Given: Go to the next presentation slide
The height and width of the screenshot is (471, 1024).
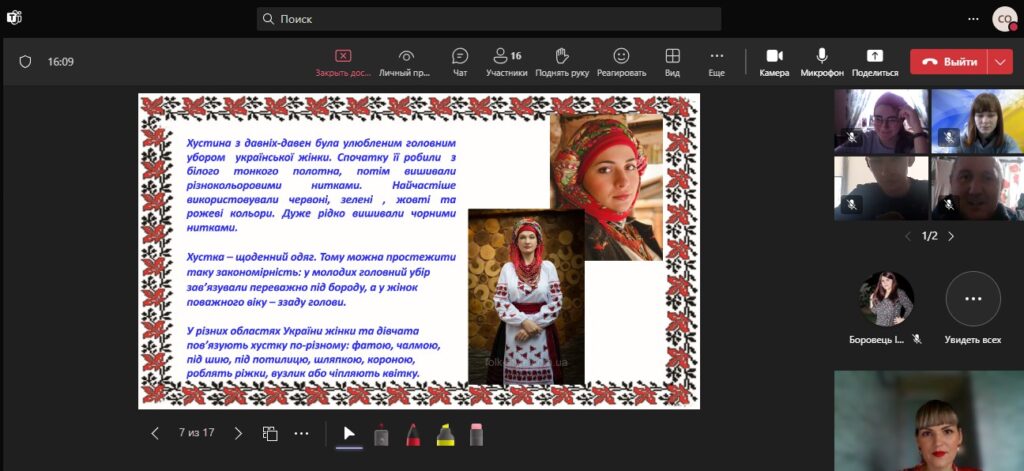Looking at the screenshot, I should pyautogui.click(x=238, y=434).
